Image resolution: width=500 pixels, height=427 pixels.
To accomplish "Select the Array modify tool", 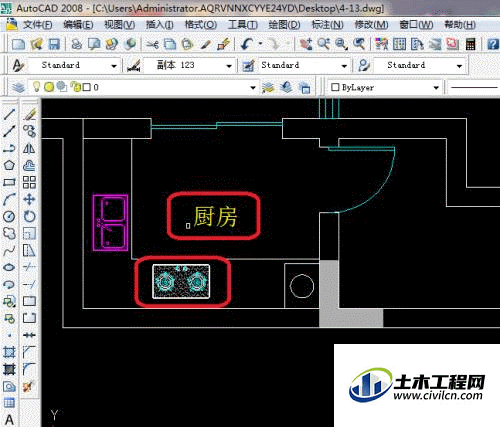I will pos(29,182).
